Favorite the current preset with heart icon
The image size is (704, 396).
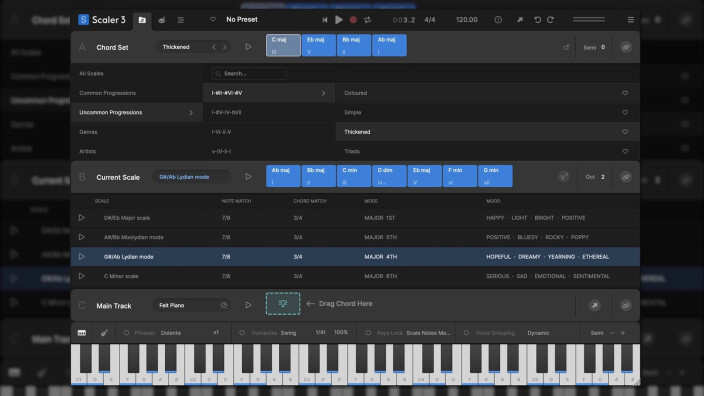pyautogui.click(x=213, y=19)
